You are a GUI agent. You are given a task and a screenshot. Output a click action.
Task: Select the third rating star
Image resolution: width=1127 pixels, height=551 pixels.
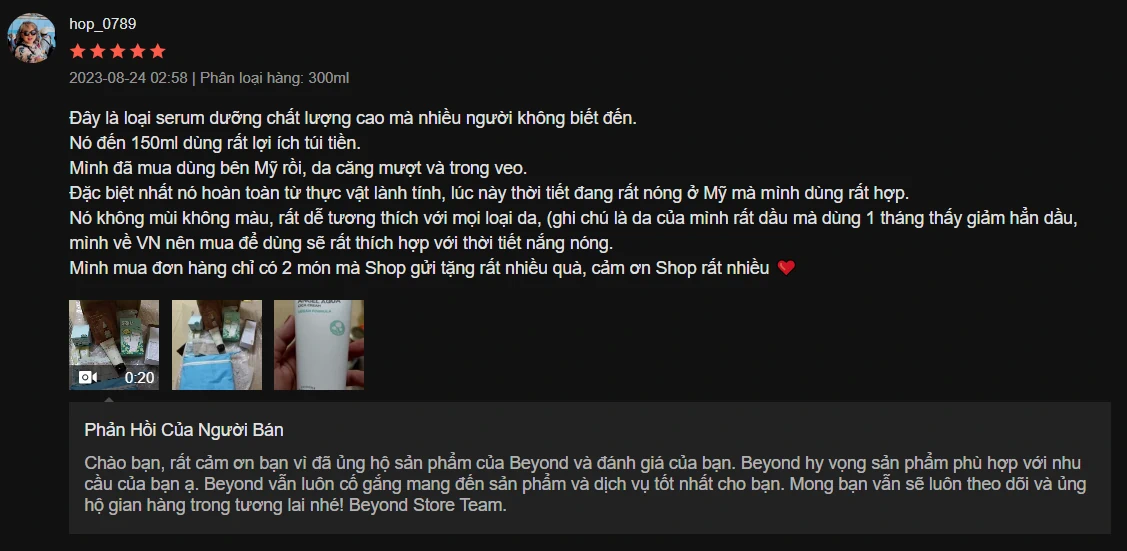pos(117,52)
